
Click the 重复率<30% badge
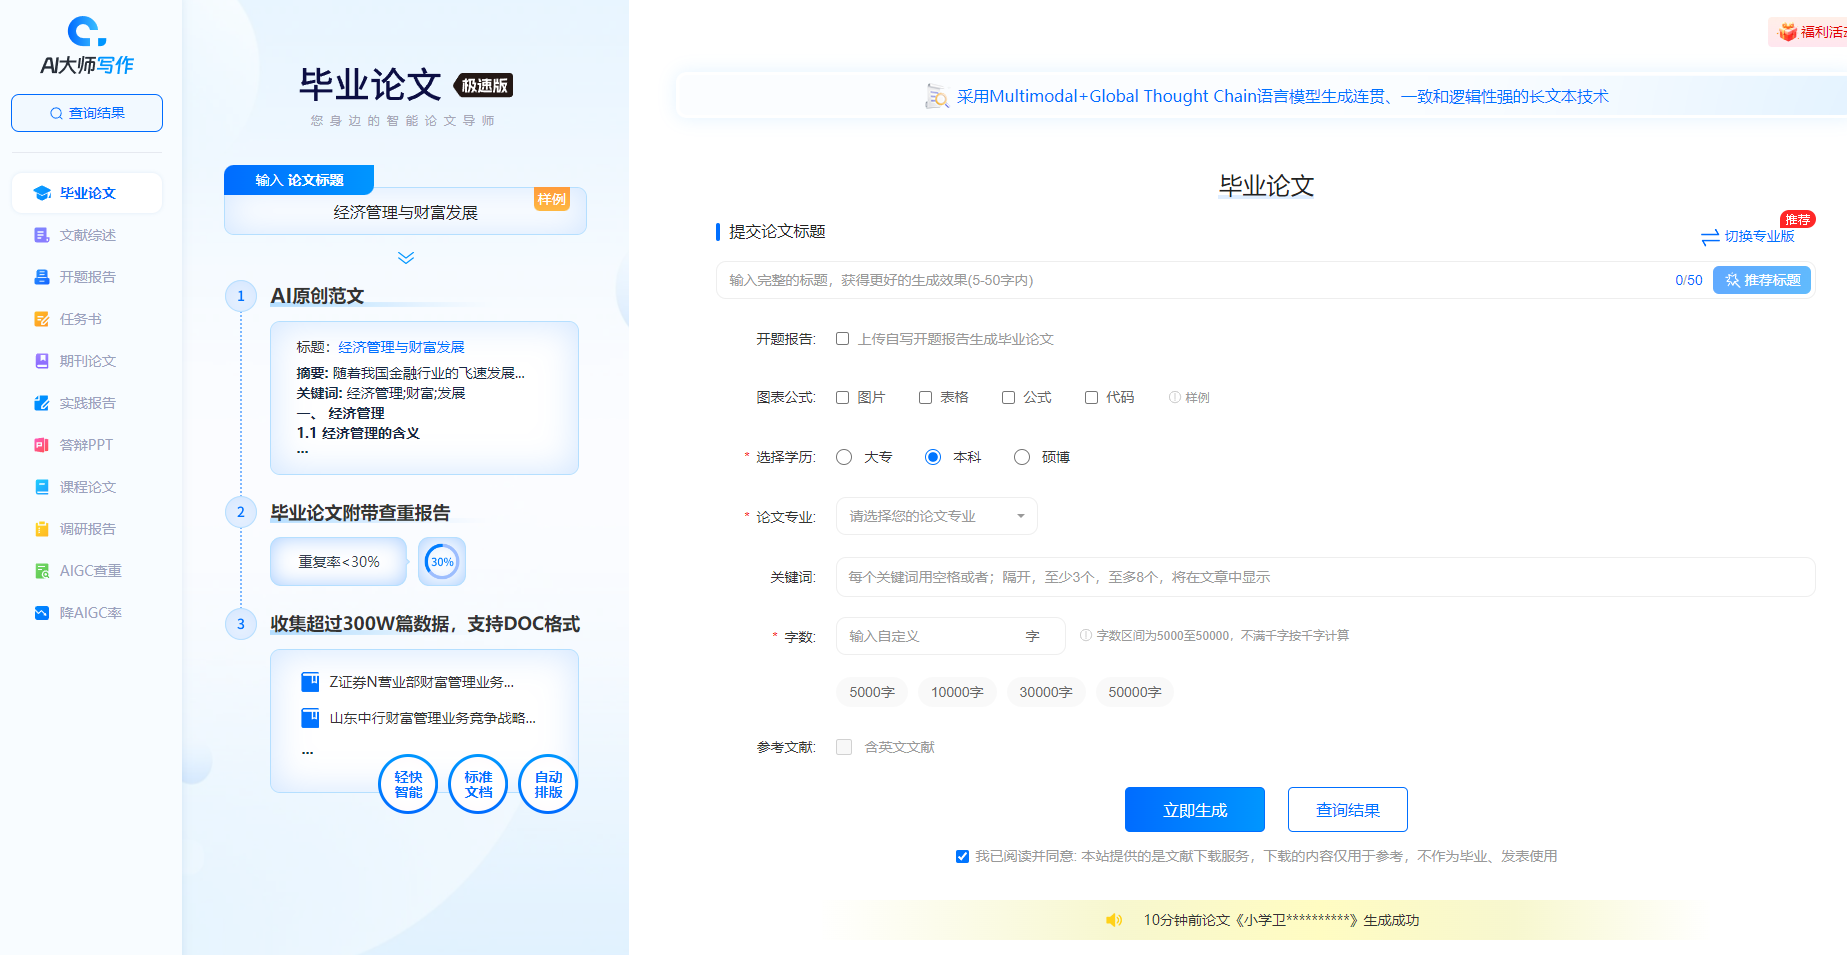339,562
